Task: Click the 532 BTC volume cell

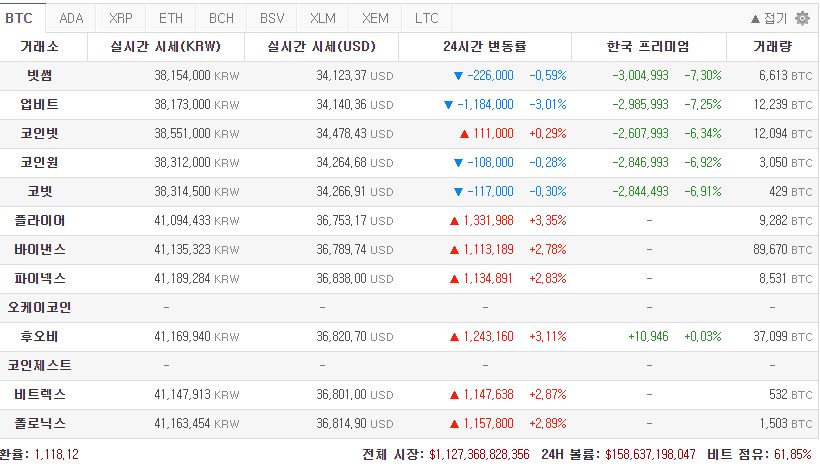Action: tap(791, 395)
